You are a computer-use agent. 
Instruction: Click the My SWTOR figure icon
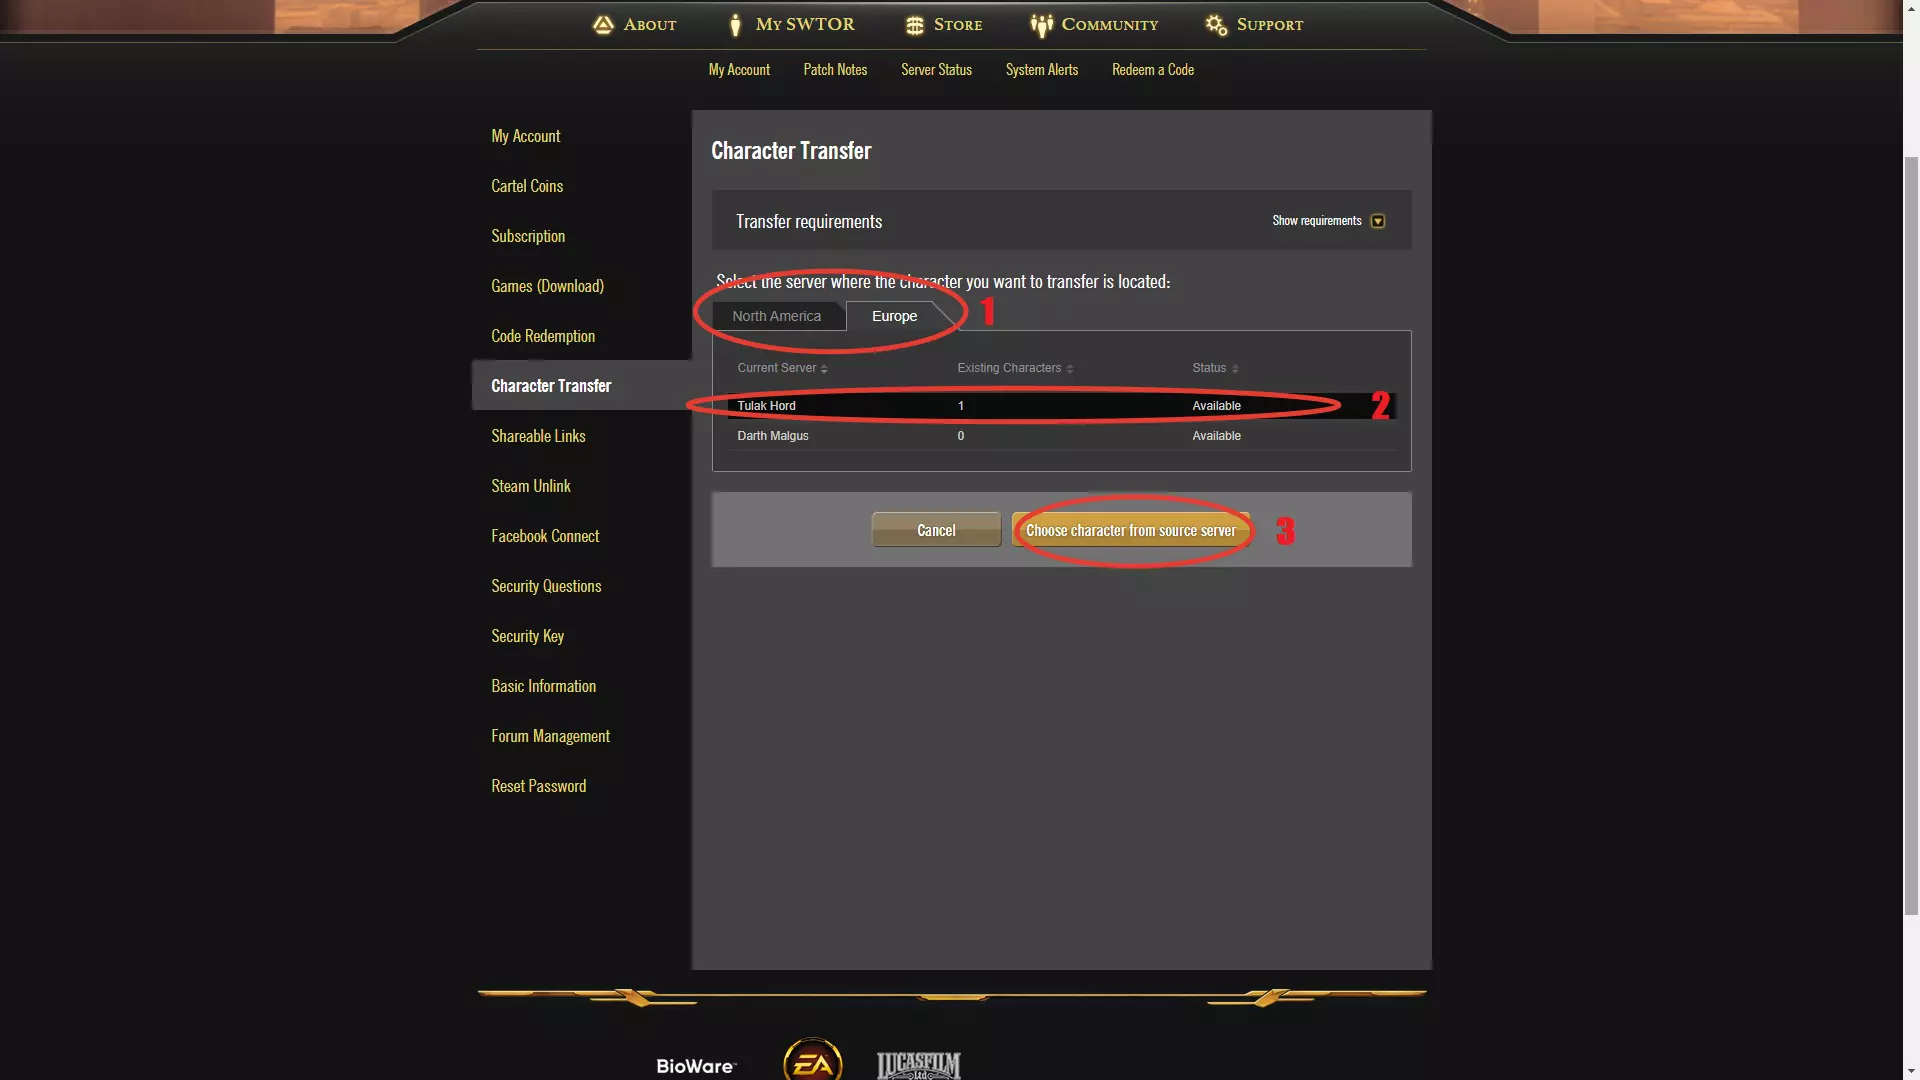(x=735, y=25)
